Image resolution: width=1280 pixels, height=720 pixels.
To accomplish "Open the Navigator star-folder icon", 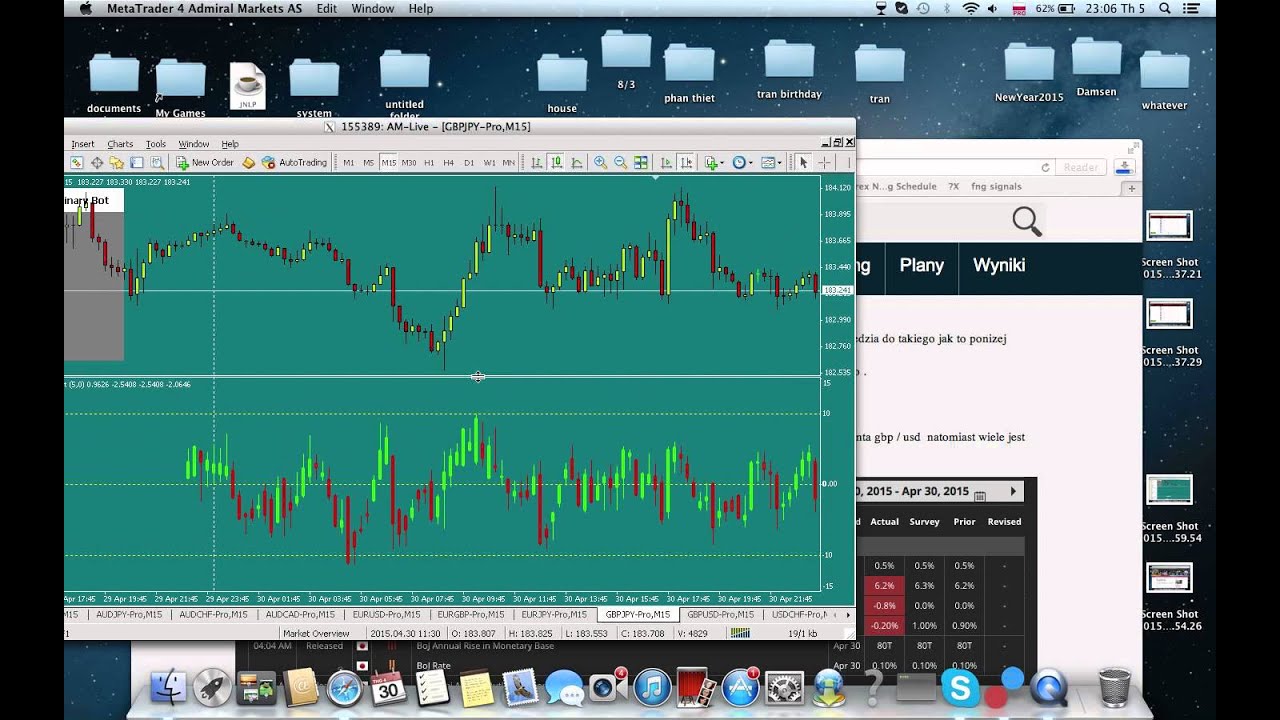I will point(117,162).
